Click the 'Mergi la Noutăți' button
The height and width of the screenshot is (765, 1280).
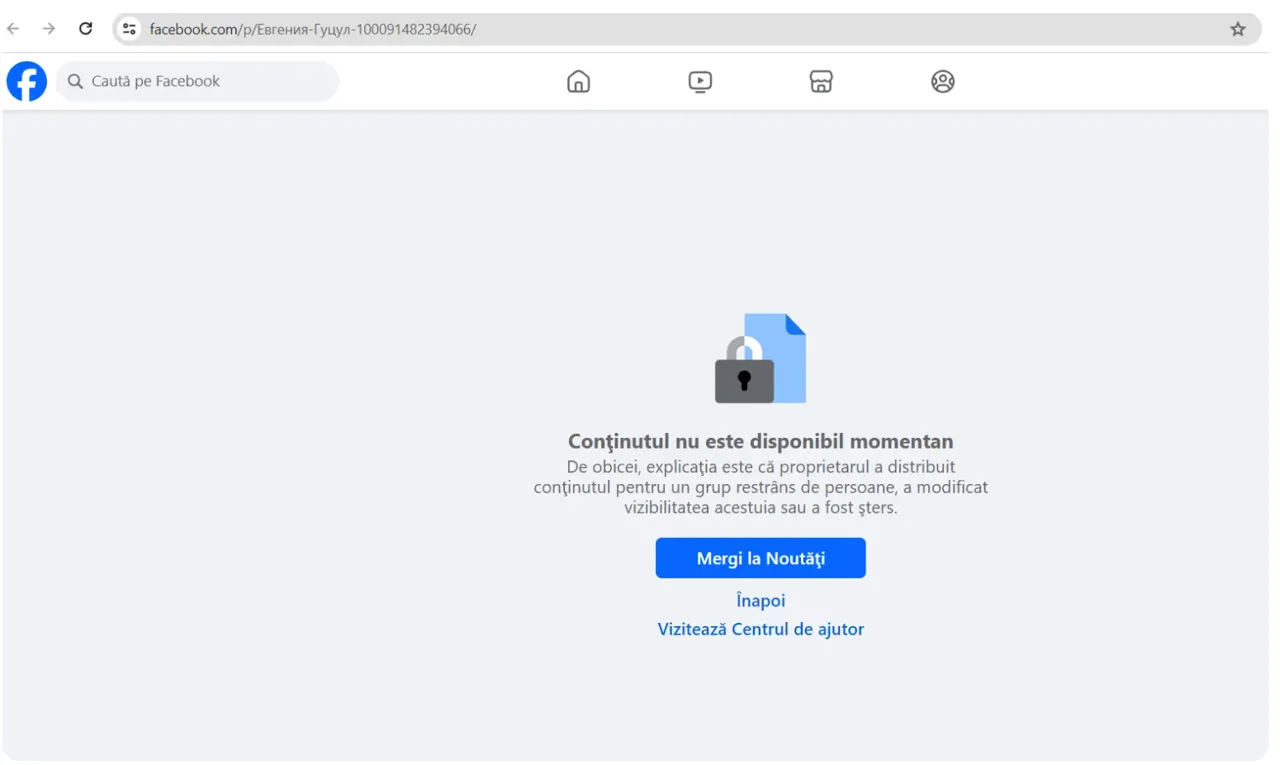(x=761, y=558)
